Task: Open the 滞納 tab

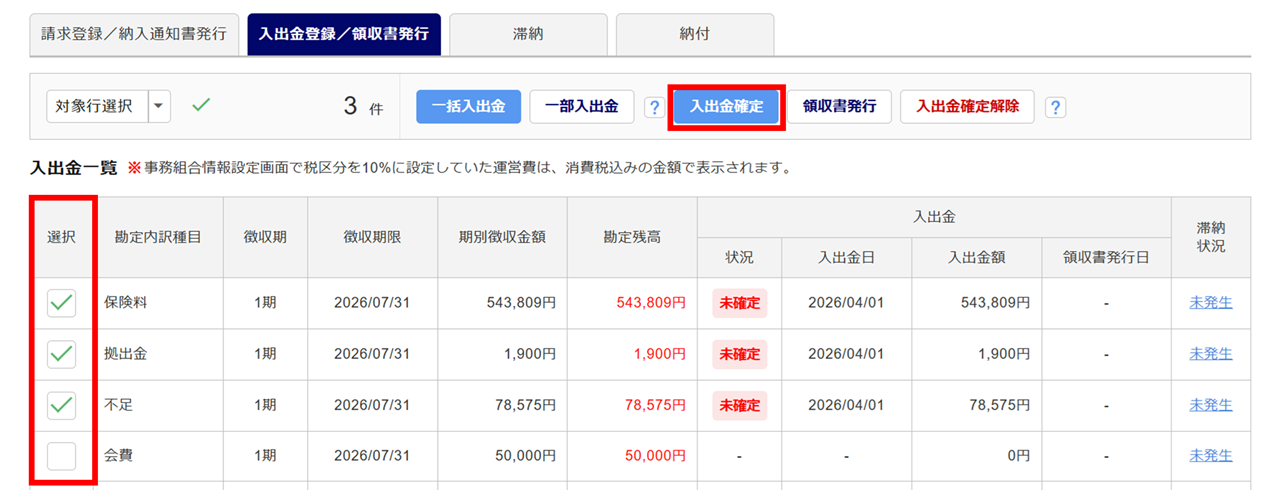Action: pyautogui.click(x=527, y=34)
